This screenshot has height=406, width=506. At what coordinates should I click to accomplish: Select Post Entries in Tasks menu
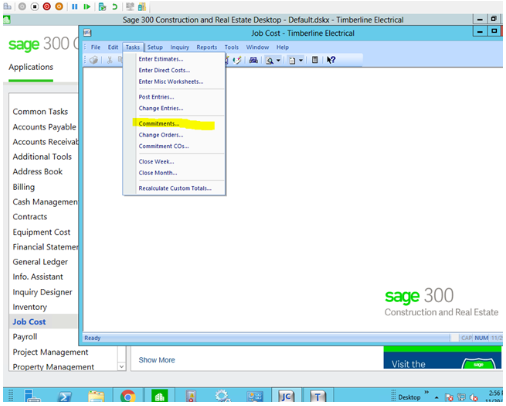156,97
